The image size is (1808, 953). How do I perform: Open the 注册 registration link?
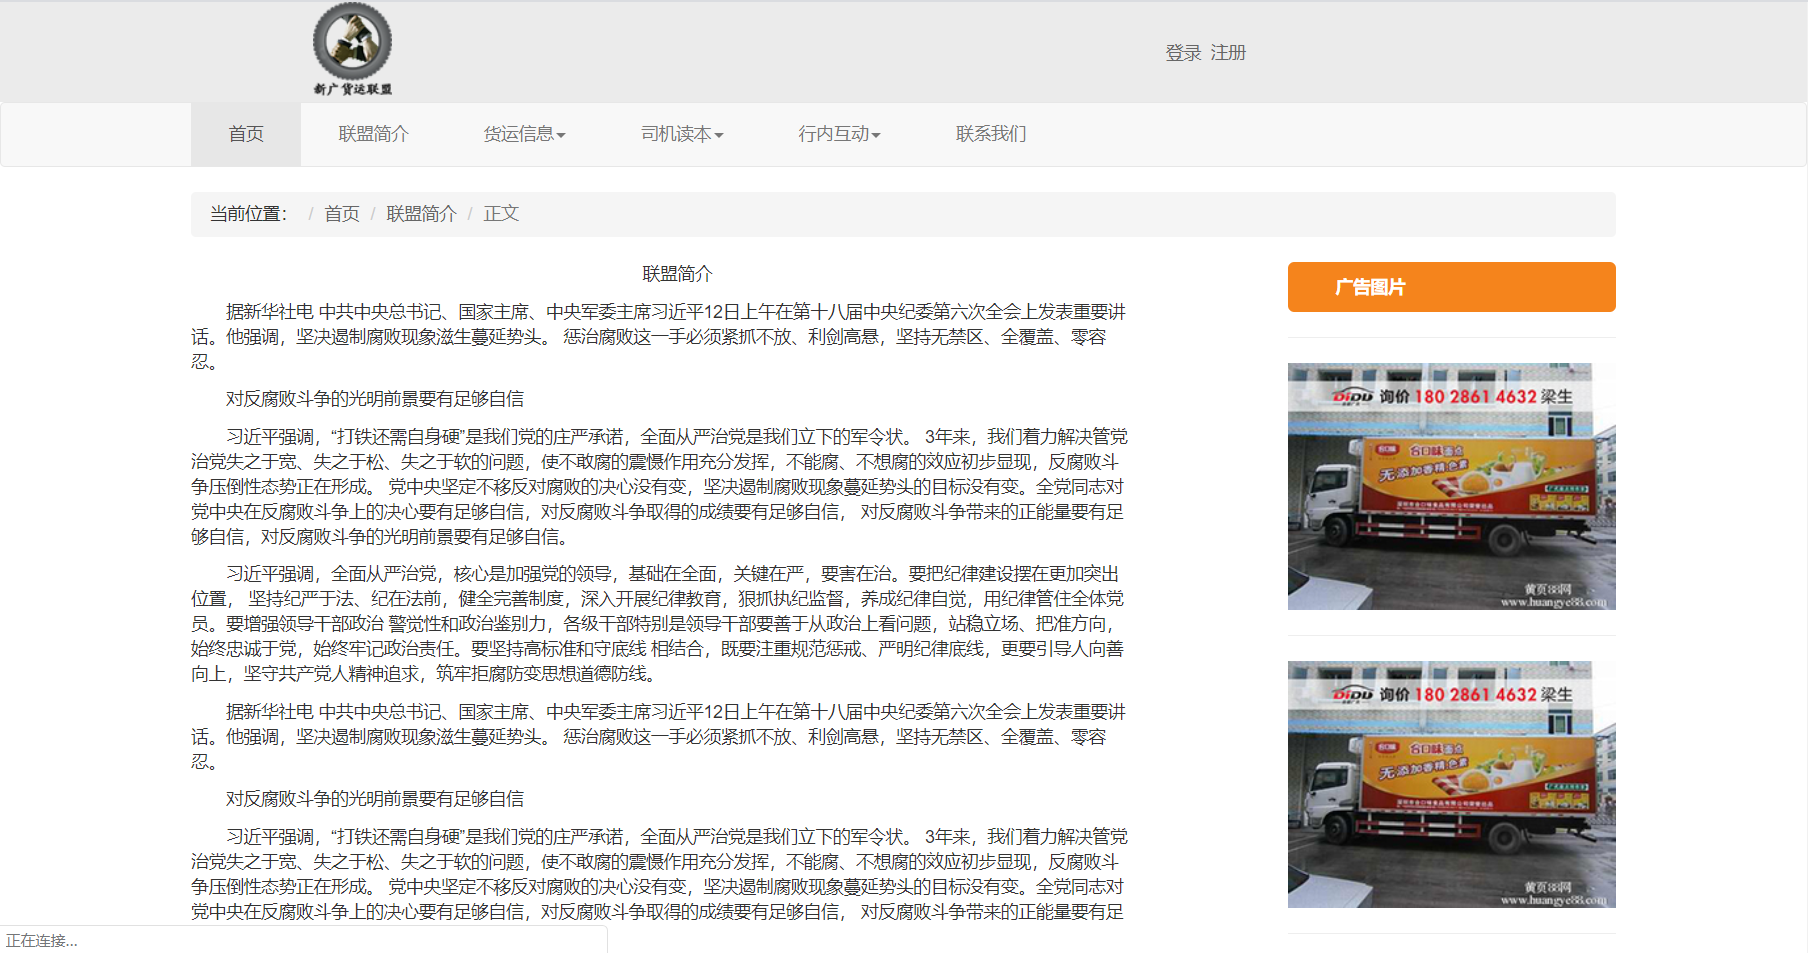(1228, 53)
